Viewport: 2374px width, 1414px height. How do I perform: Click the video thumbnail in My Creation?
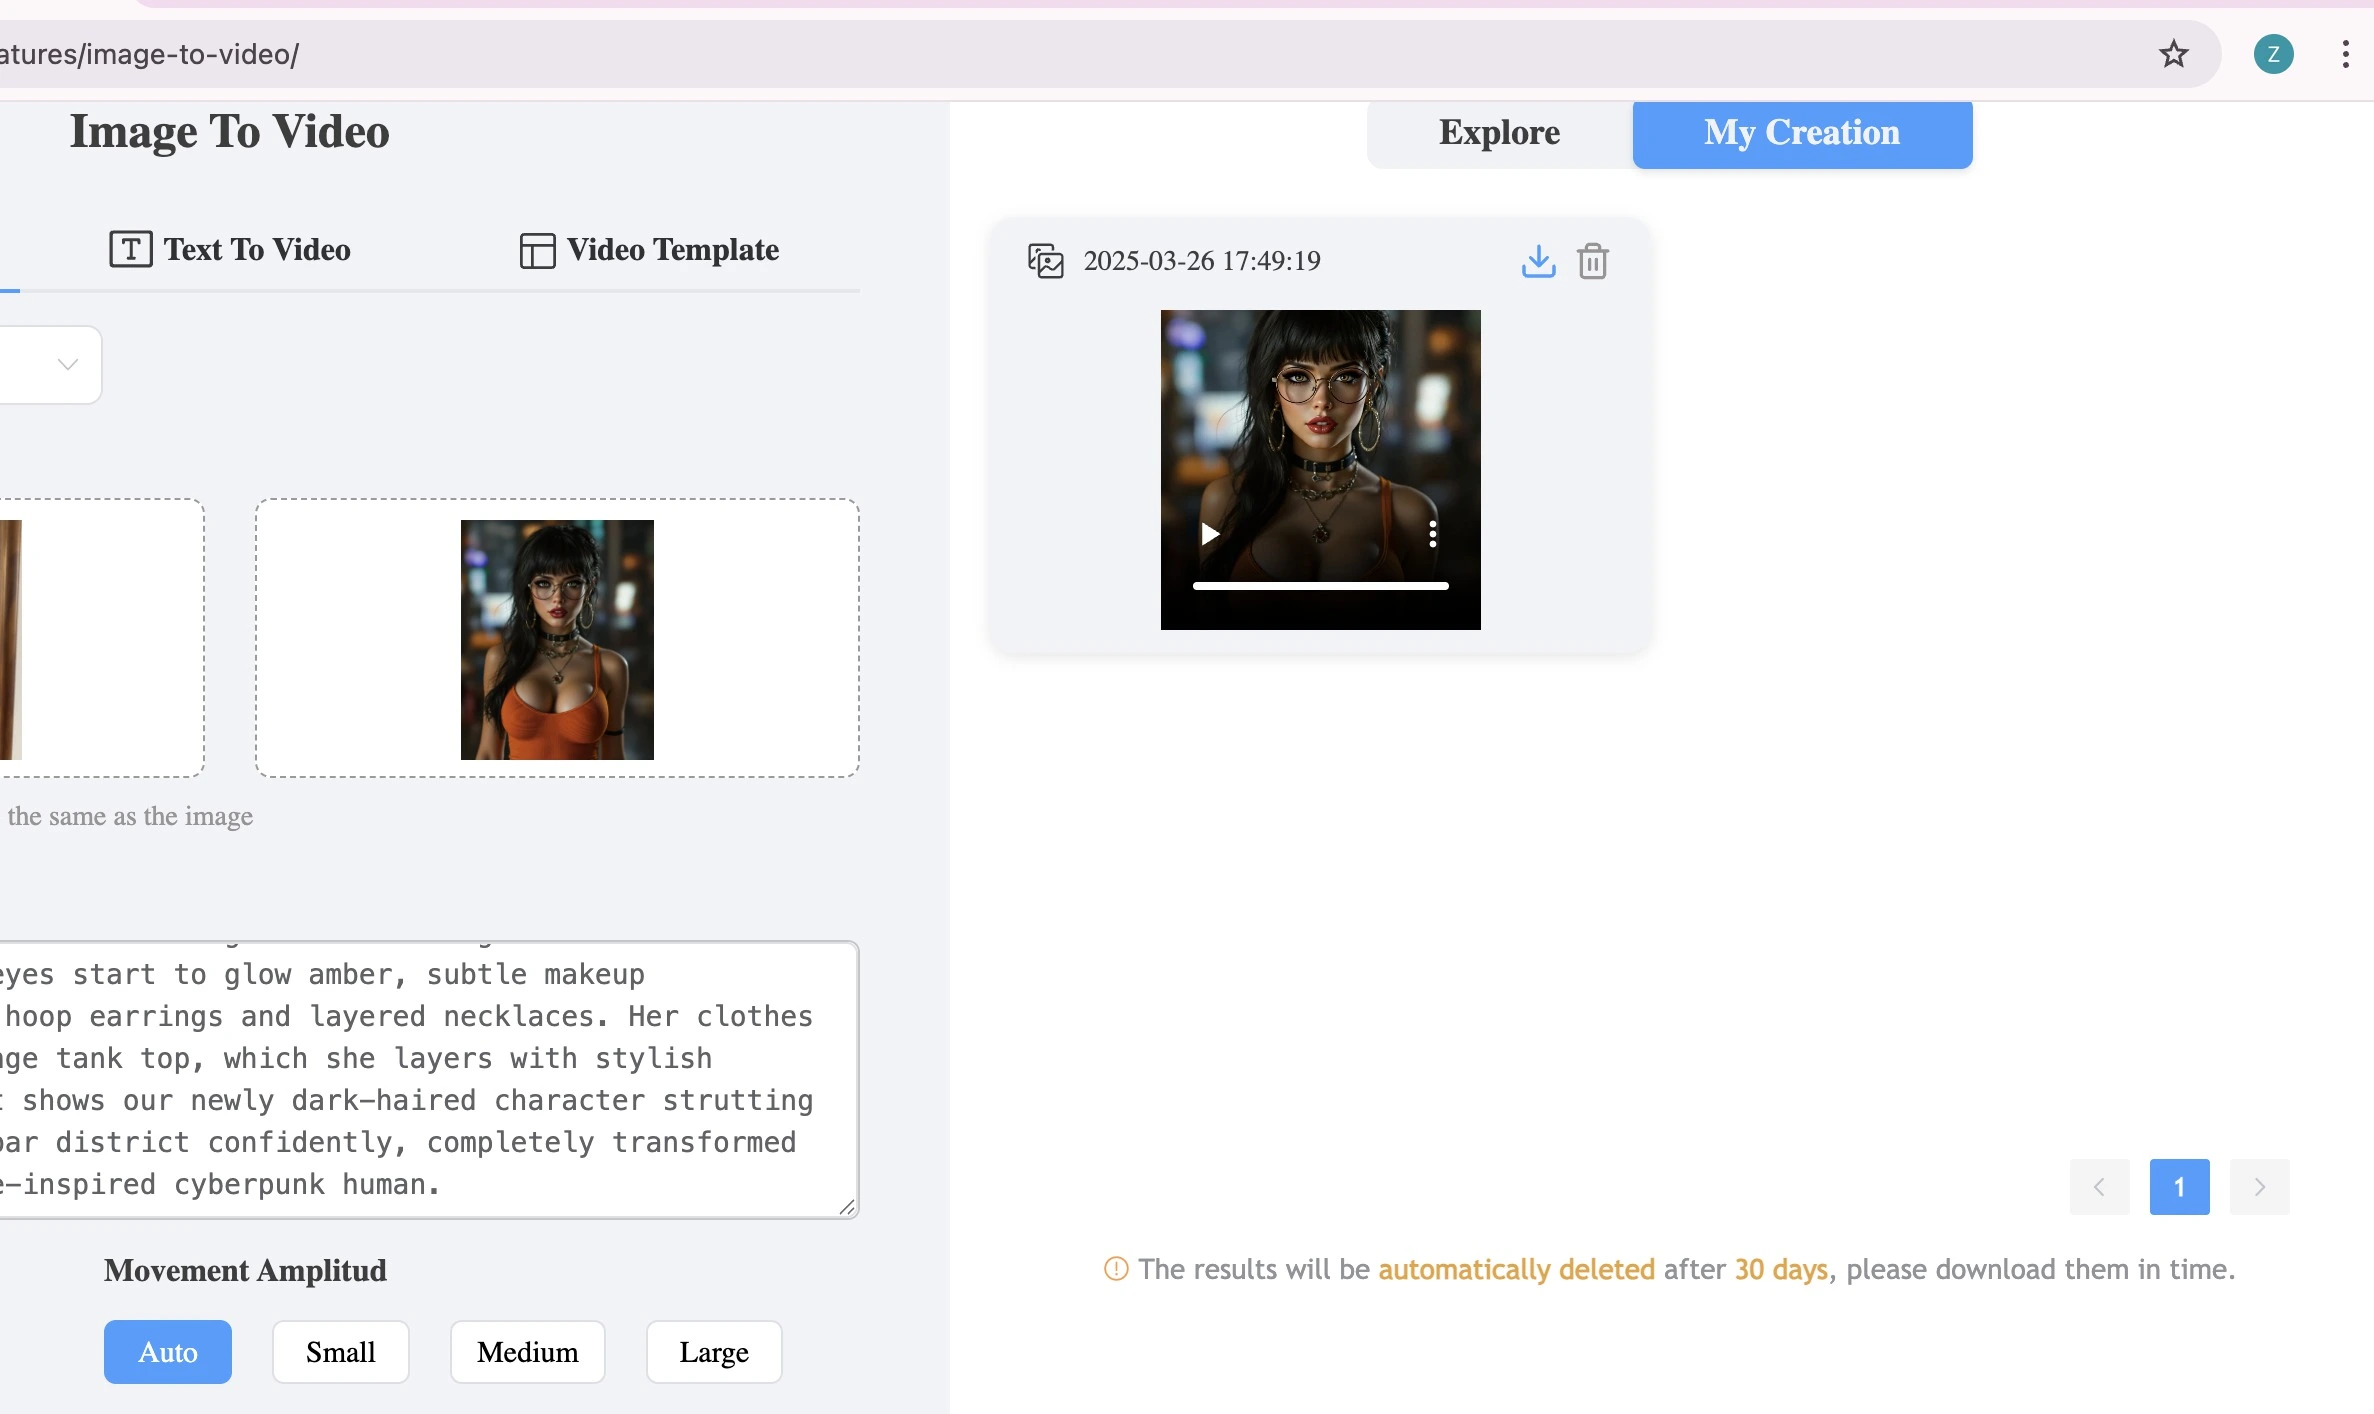1320,469
